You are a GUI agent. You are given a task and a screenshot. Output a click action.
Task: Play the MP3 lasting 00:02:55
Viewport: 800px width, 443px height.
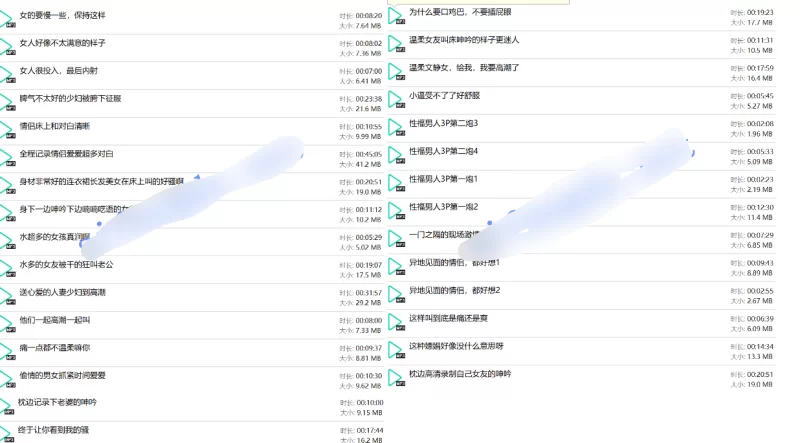(396, 294)
